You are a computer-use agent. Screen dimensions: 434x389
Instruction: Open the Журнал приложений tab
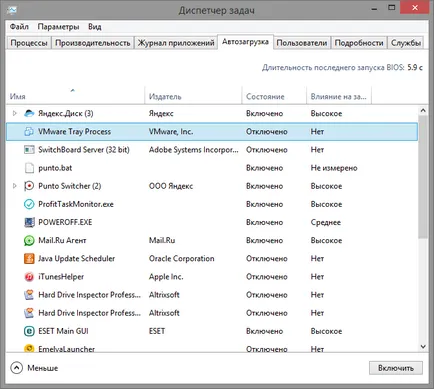[176, 43]
